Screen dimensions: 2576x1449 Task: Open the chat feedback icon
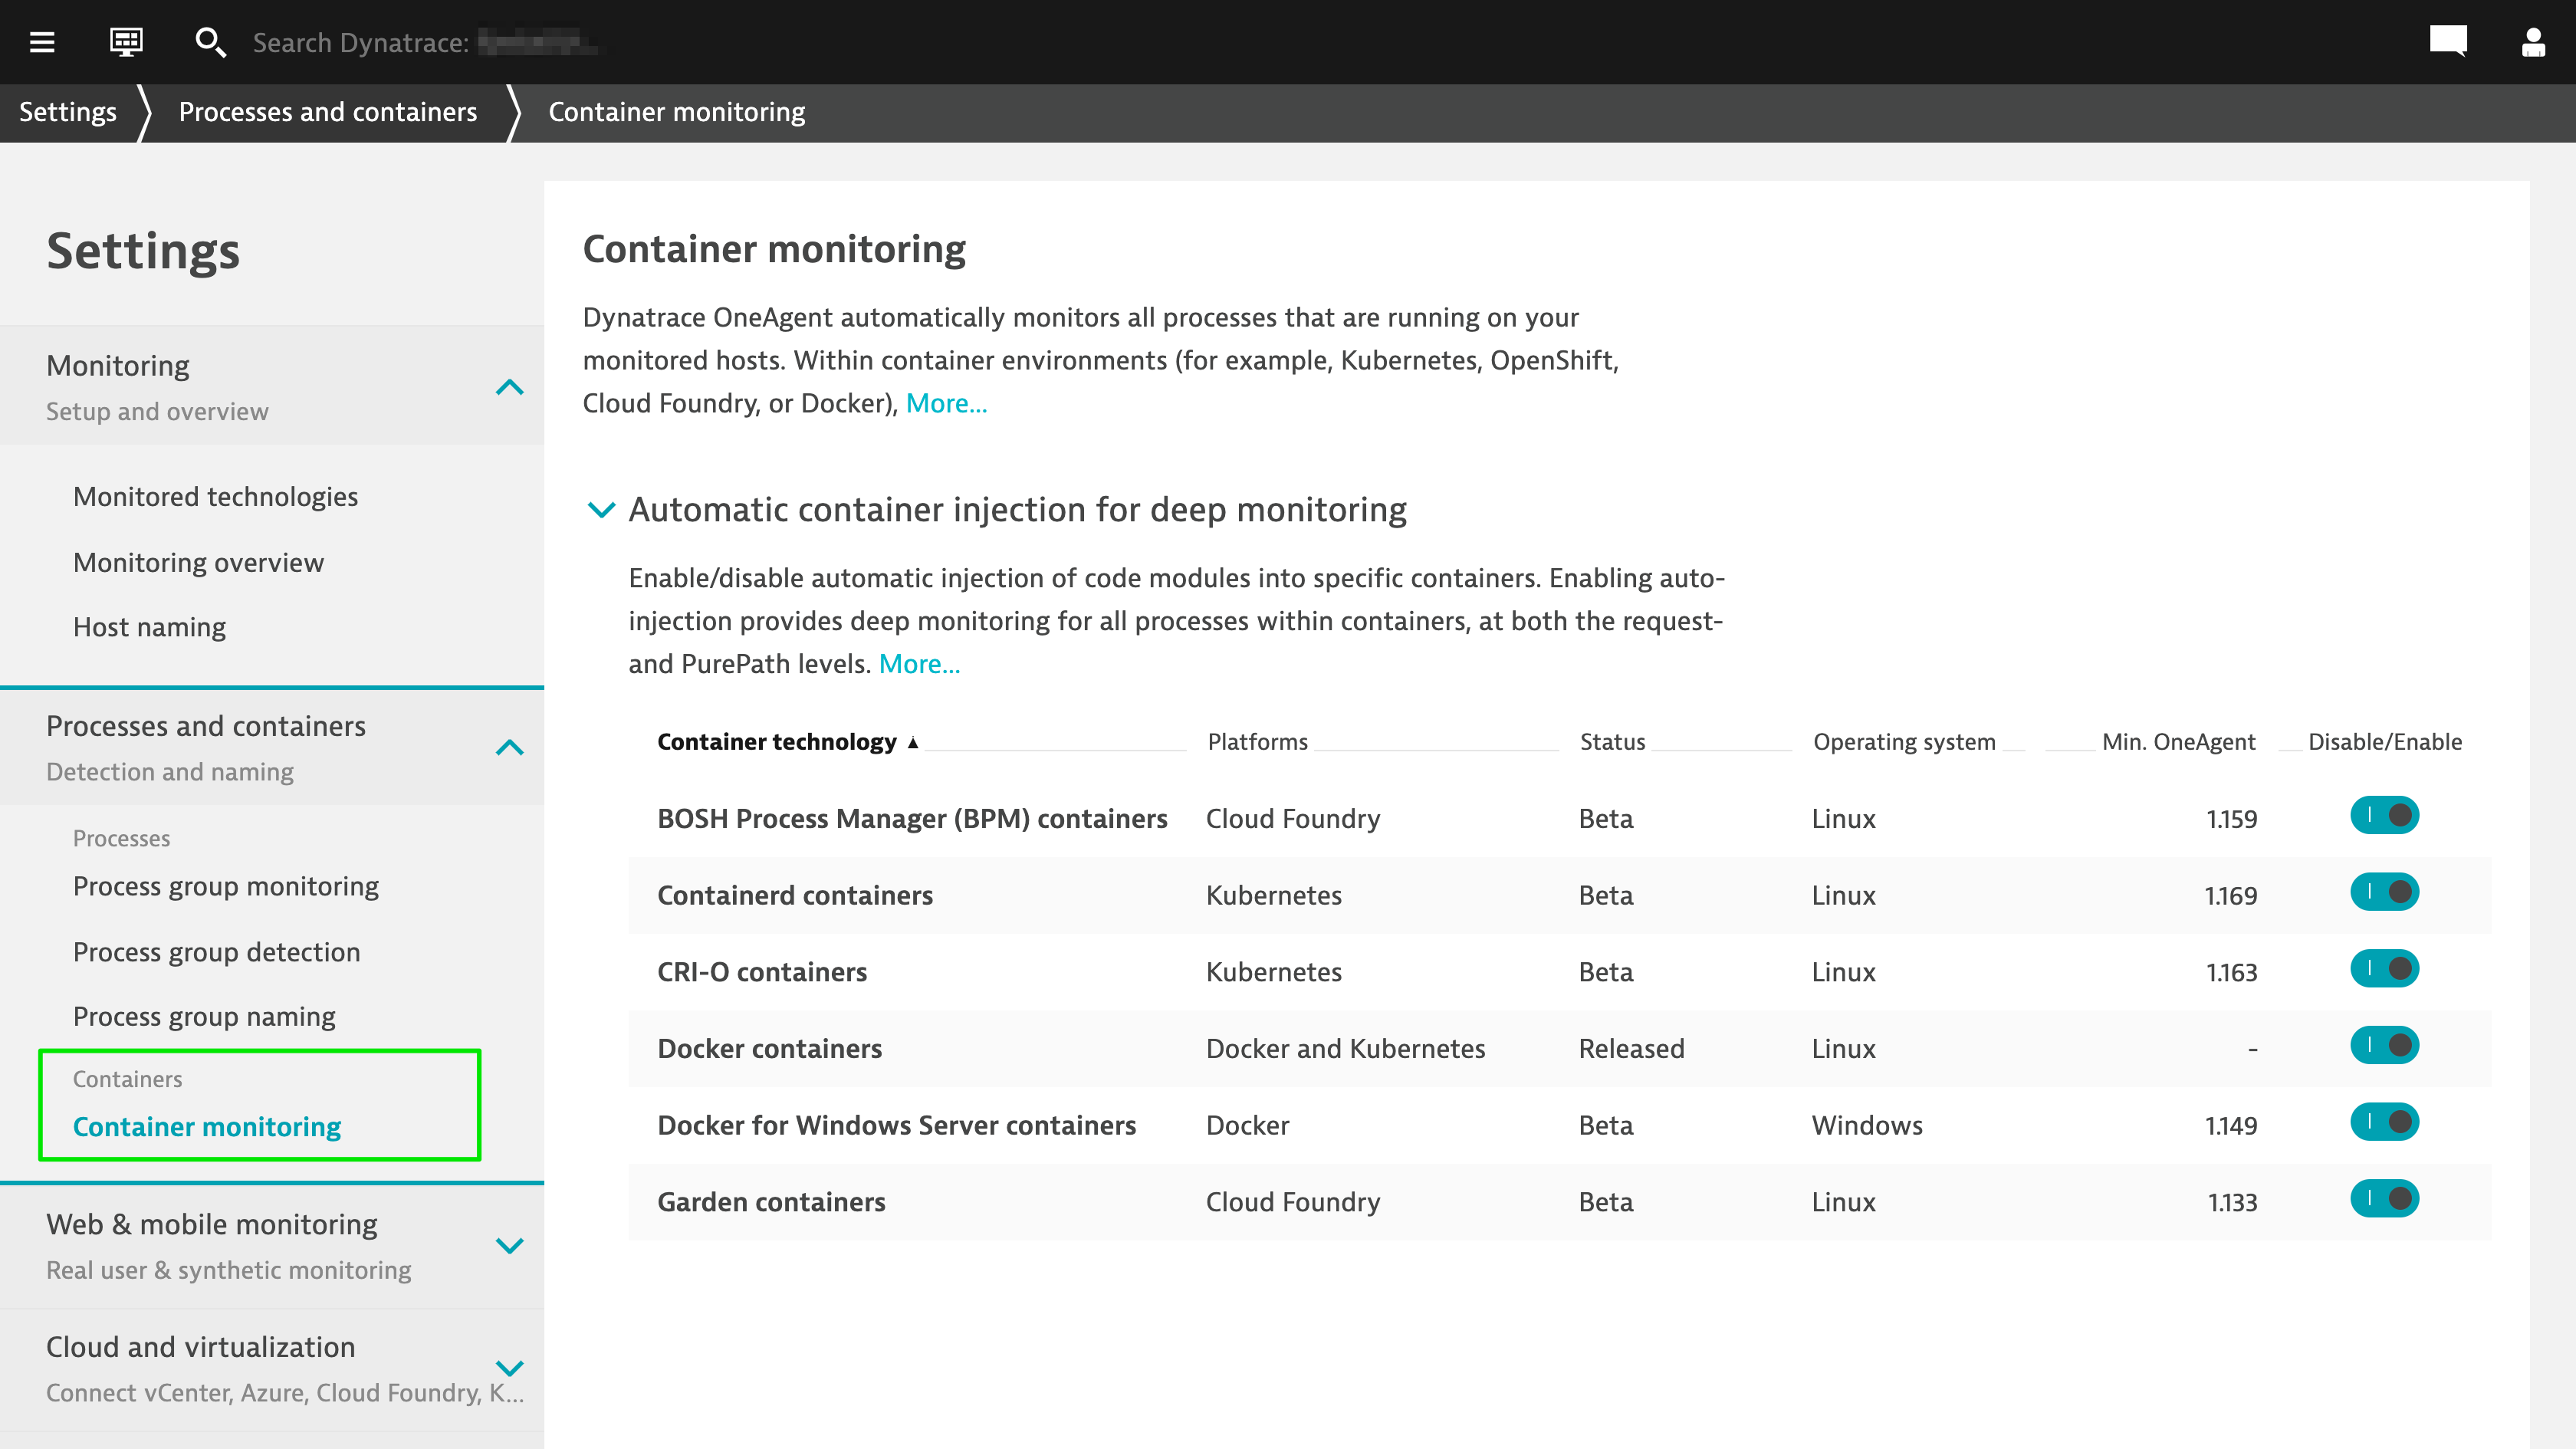[2448, 41]
